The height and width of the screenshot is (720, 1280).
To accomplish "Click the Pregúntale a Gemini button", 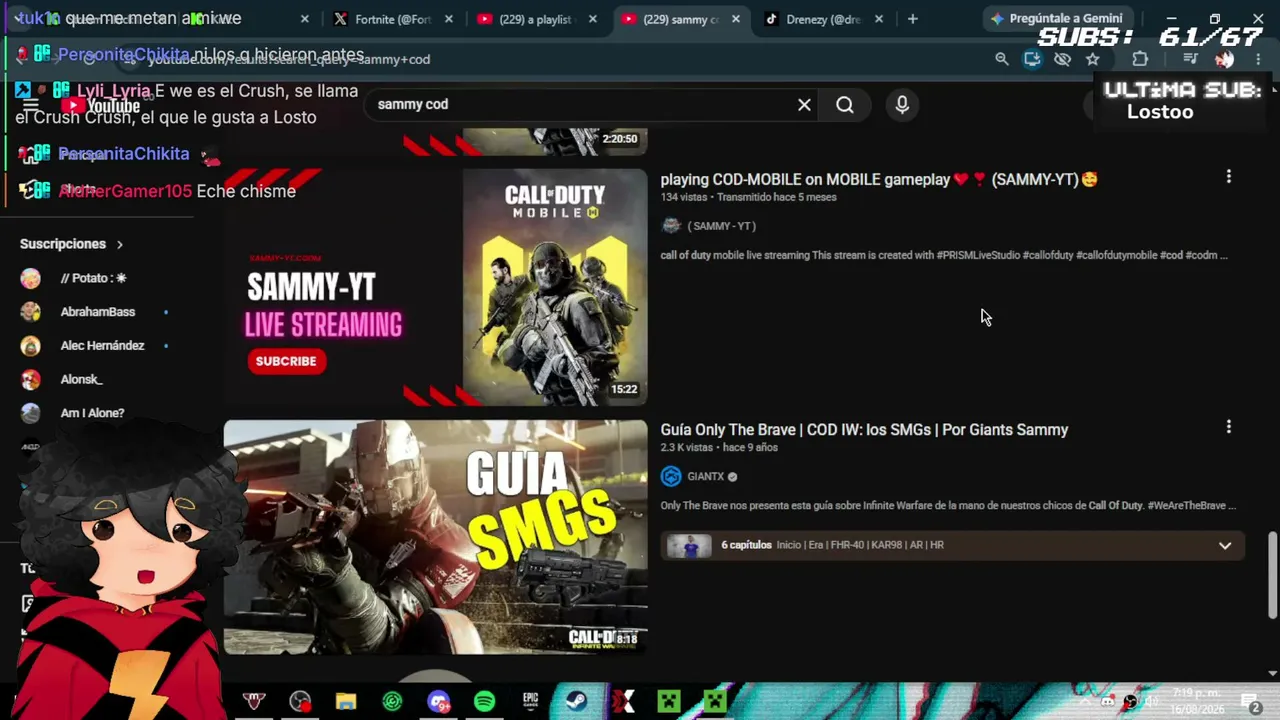I will pyautogui.click(x=1056, y=19).
